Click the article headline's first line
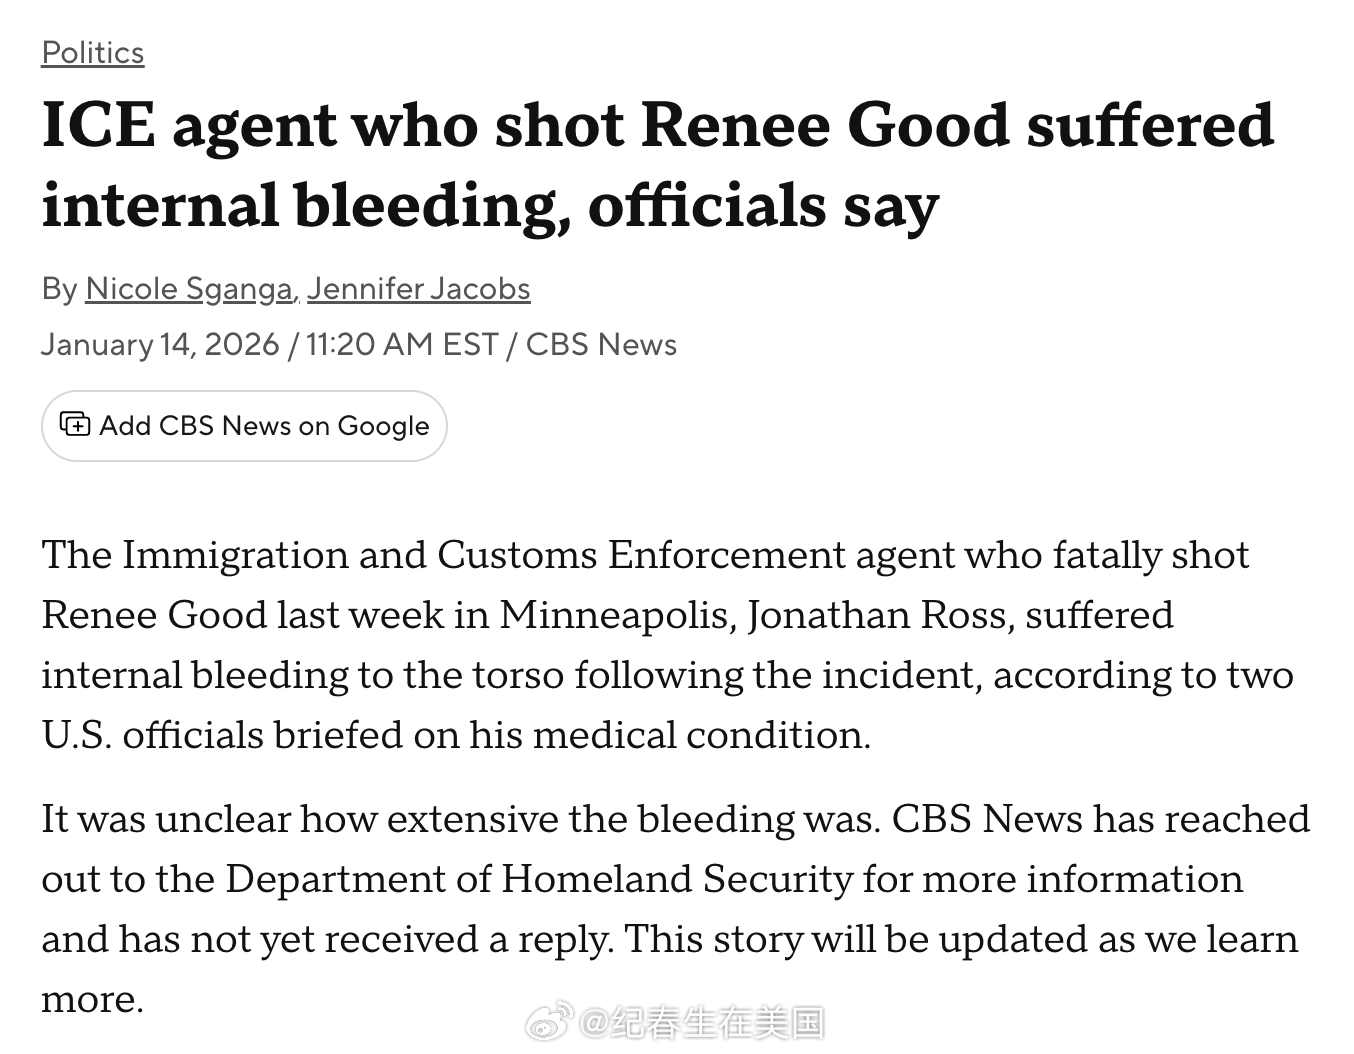Image resolution: width=1354 pixels, height=1054 pixels. 657,126
